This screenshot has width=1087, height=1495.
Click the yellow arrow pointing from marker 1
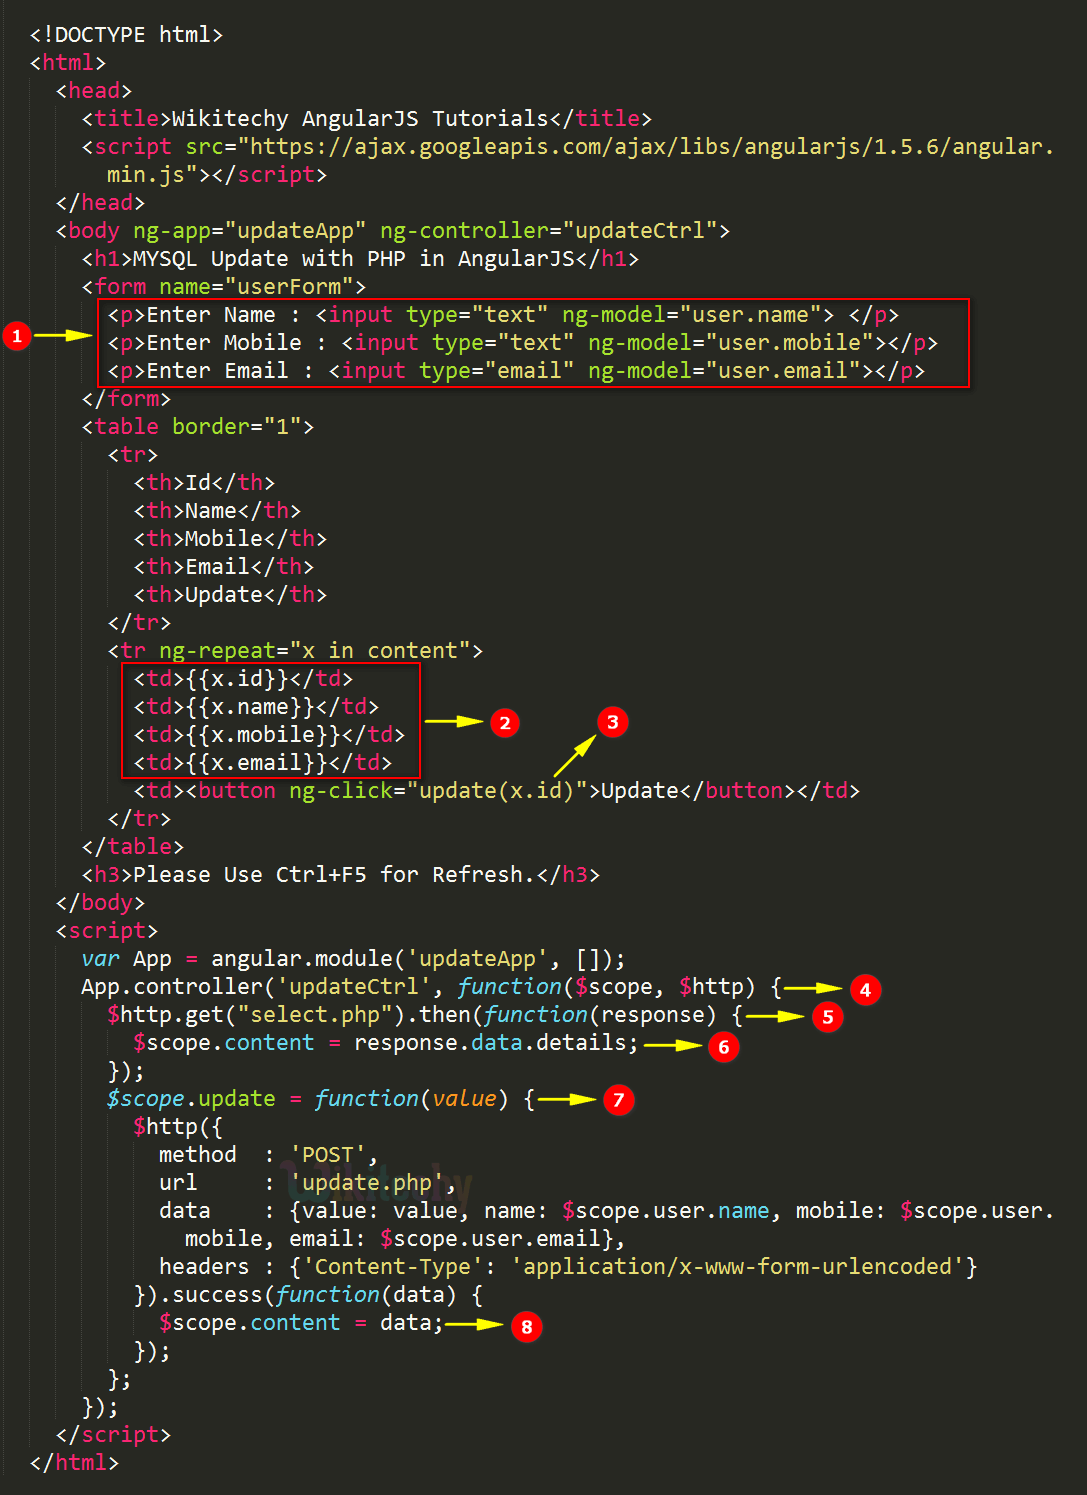63,336
